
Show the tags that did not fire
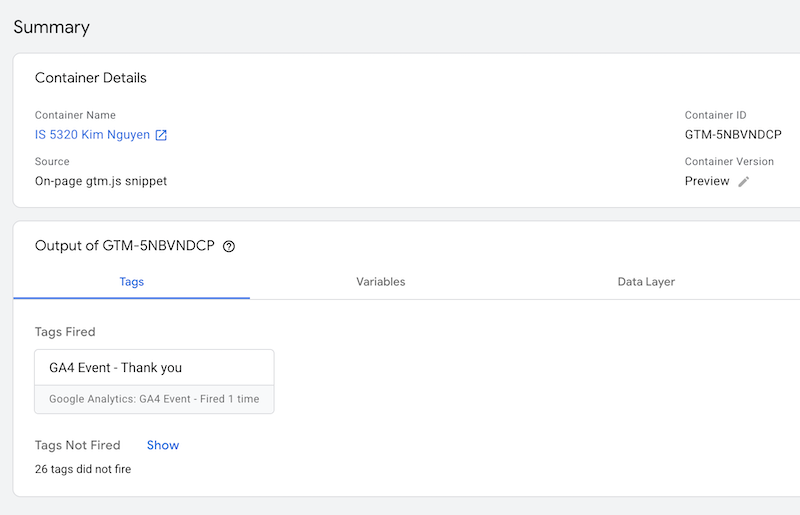tap(163, 445)
